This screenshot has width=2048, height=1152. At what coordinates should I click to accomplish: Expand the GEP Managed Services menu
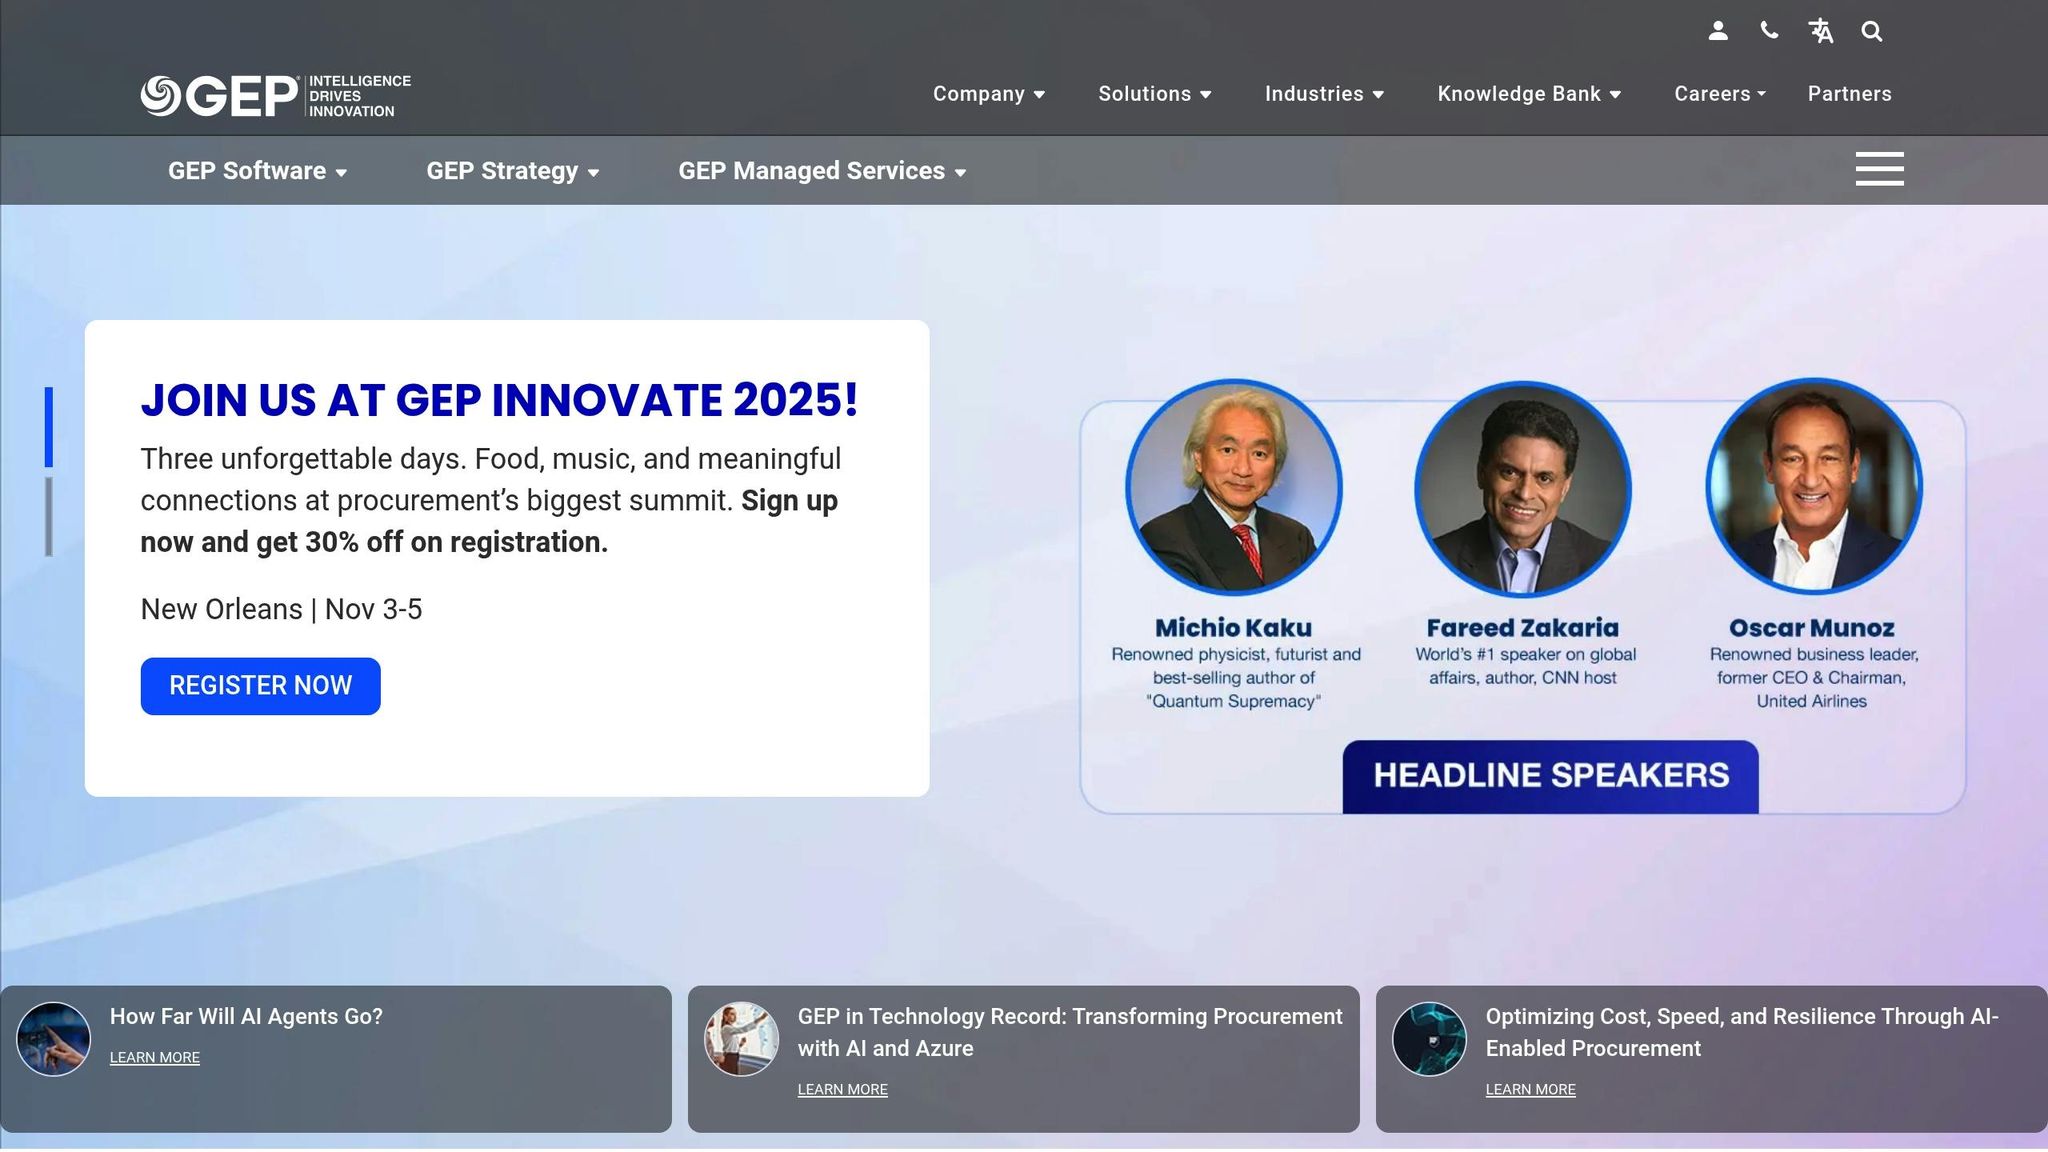click(x=822, y=171)
